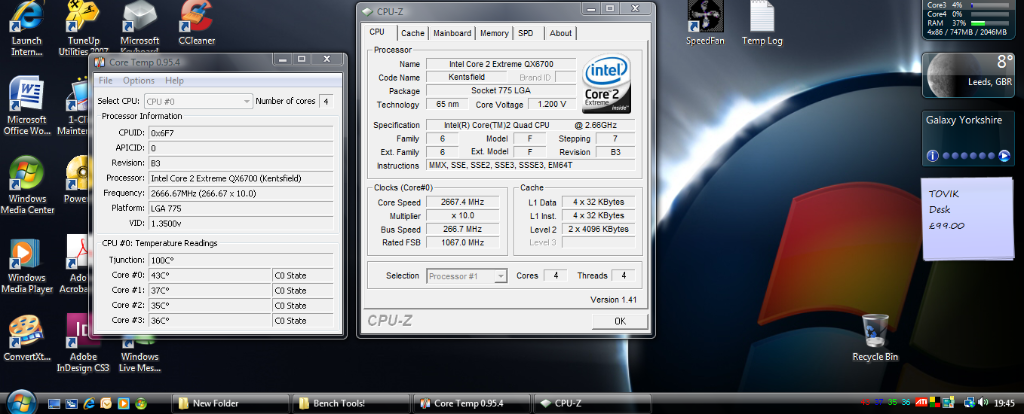The height and width of the screenshot is (414, 1024).
Task: Open the File menu in Core Temp
Action: click(105, 80)
